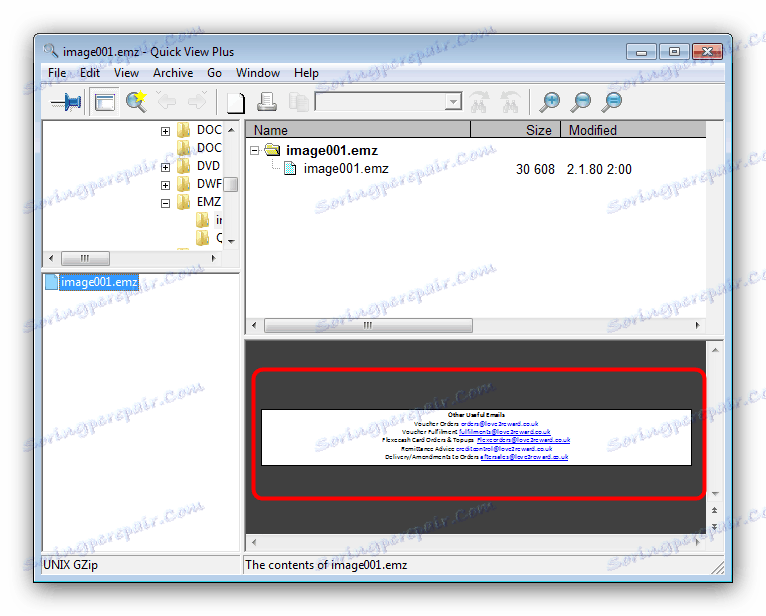Click preview pane scroll down arrow
This screenshot has width=766, height=616.
(715, 494)
